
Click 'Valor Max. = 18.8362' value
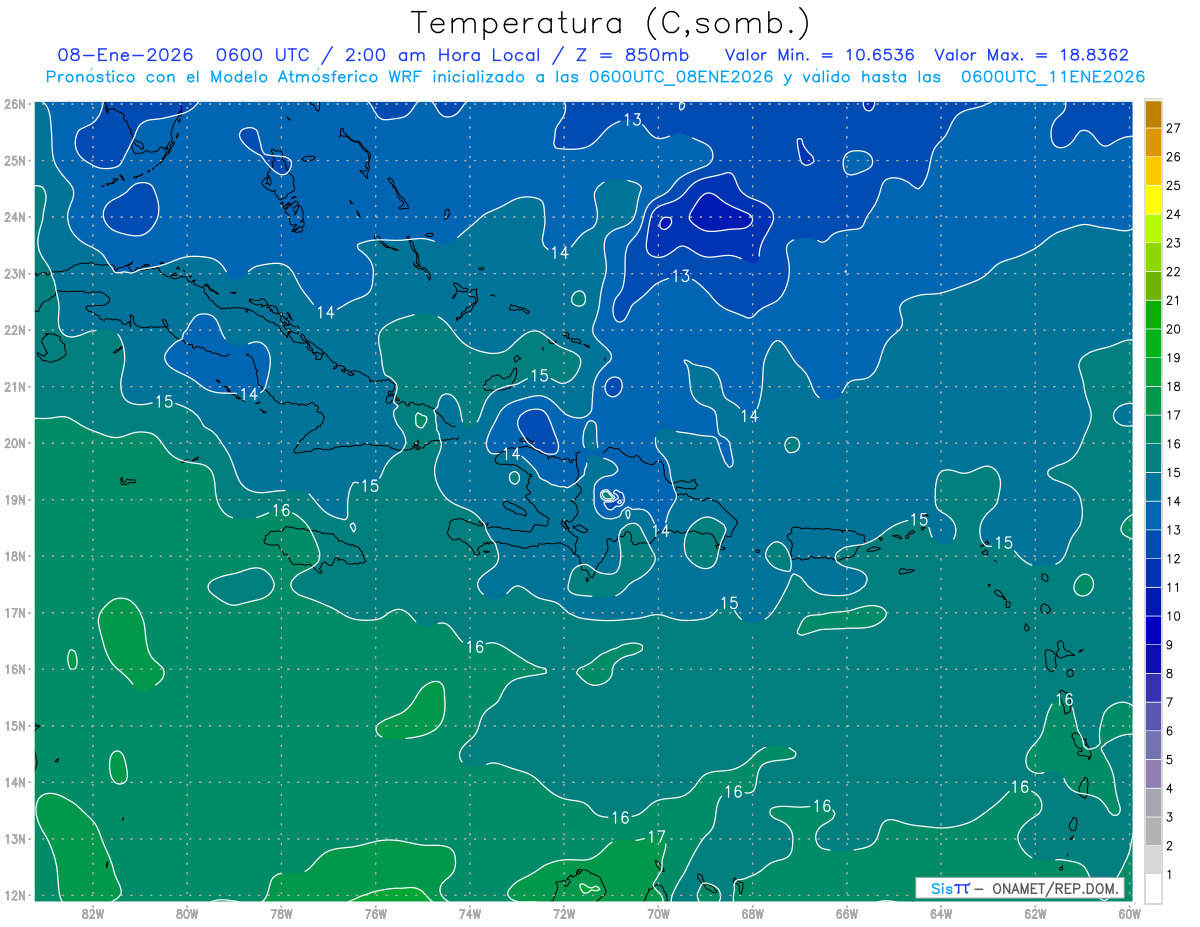pyautogui.click(x=1032, y=55)
